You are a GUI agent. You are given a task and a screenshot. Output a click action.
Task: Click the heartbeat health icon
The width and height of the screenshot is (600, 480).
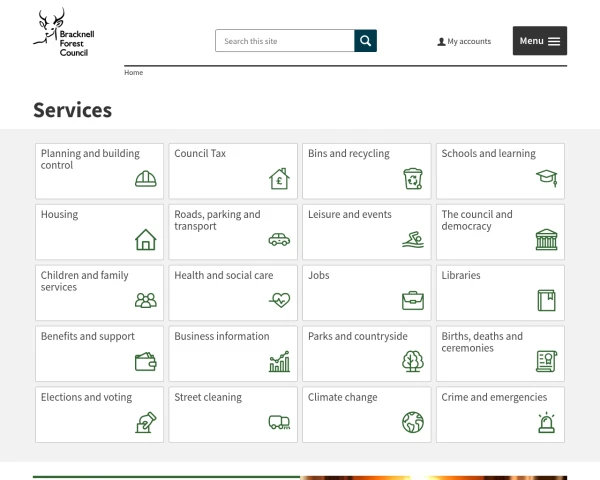(x=279, y=300)
